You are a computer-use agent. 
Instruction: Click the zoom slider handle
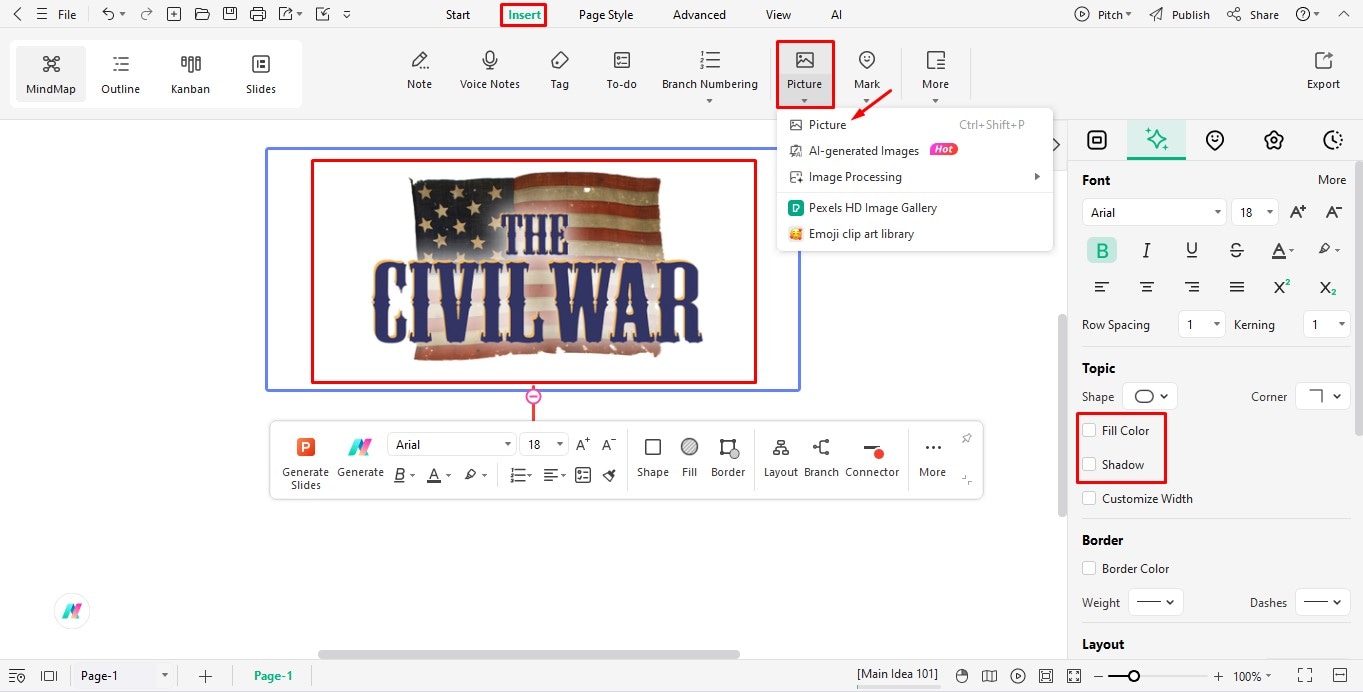(1133, 676)
